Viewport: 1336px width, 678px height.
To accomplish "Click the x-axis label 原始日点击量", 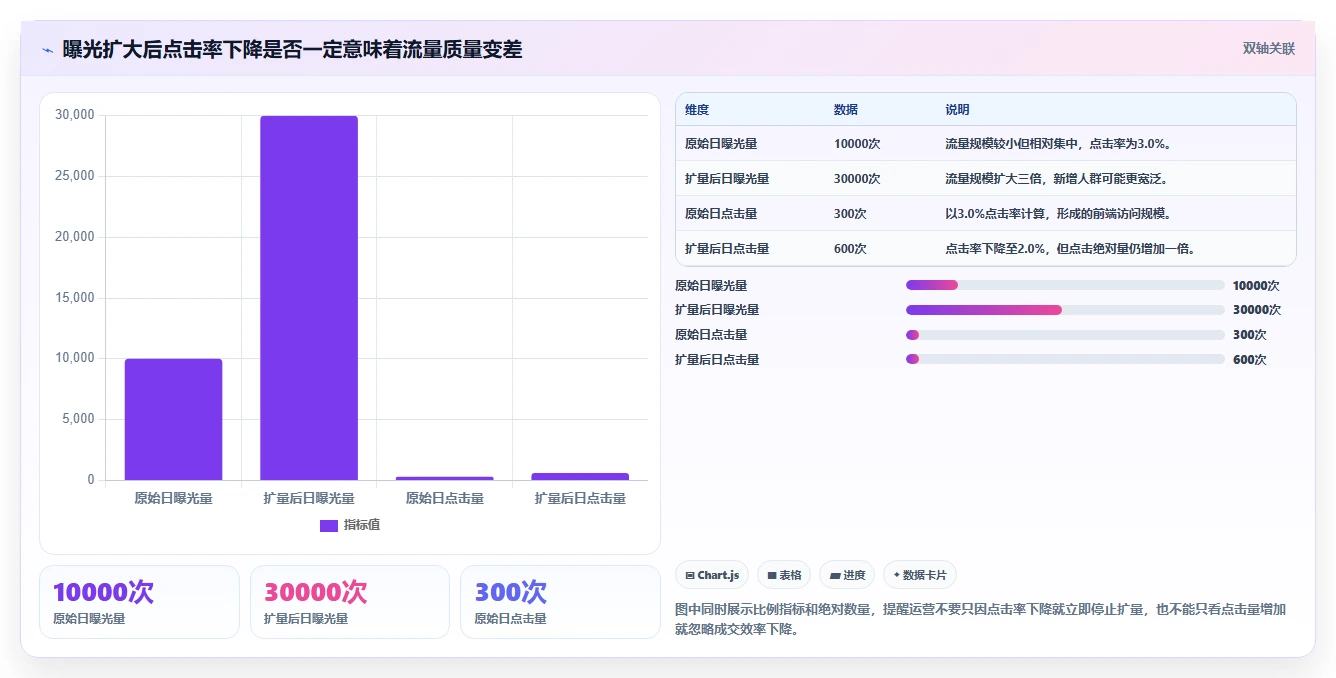I will [x=445, y=498].
